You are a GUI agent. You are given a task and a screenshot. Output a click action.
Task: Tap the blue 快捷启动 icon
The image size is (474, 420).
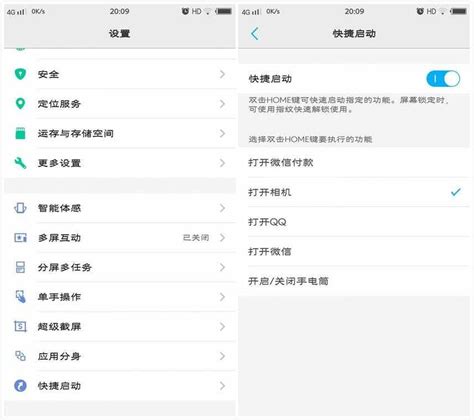(20, 386)
